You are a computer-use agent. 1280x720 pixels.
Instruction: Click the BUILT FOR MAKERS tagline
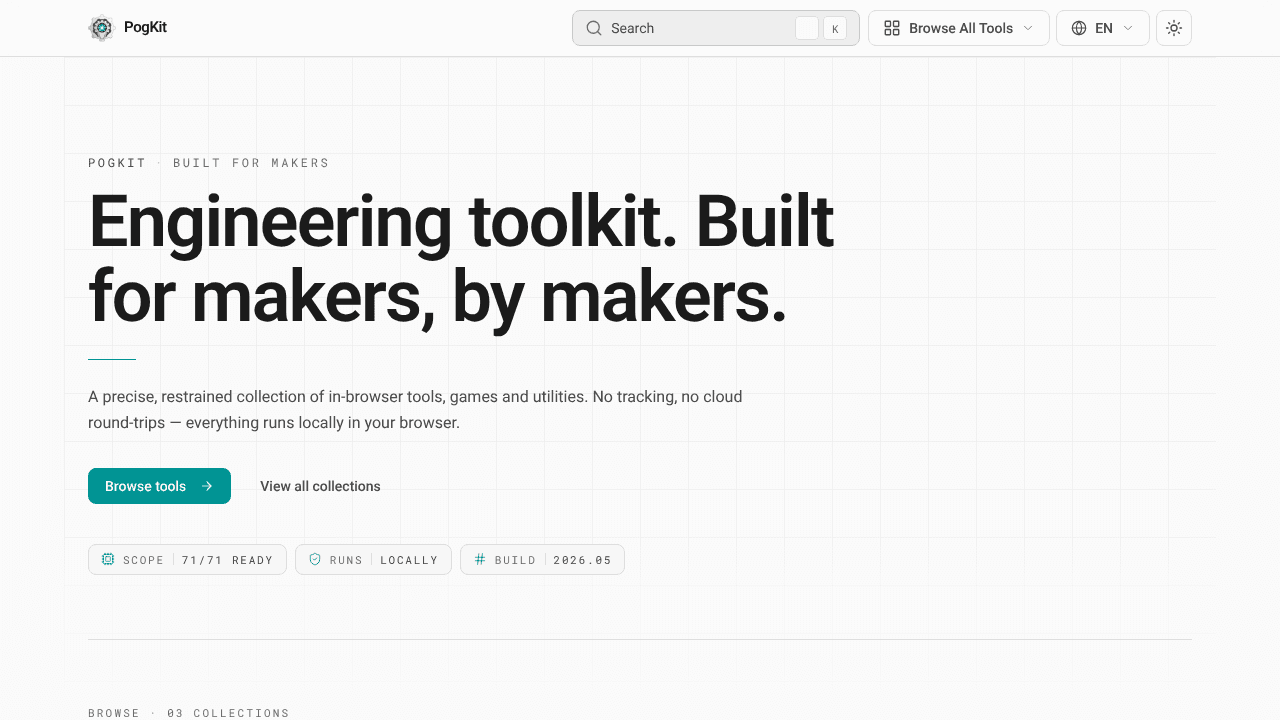point(251,163)
